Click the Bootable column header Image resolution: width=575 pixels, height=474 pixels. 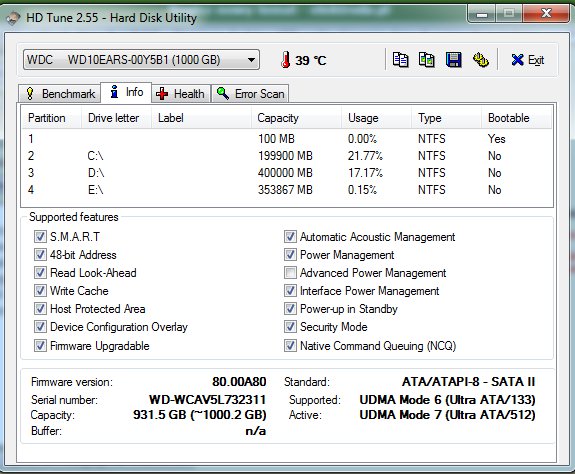tap(516, 118)
